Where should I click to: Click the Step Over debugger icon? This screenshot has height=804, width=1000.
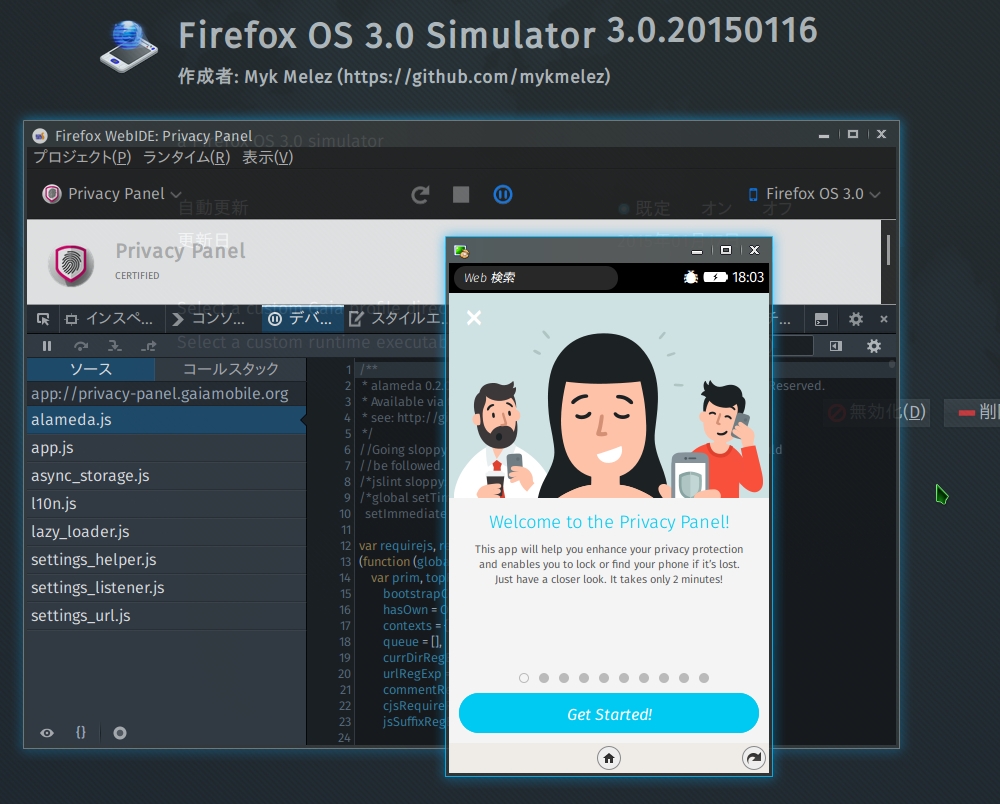pyautogui.click(x=80, y=346)
